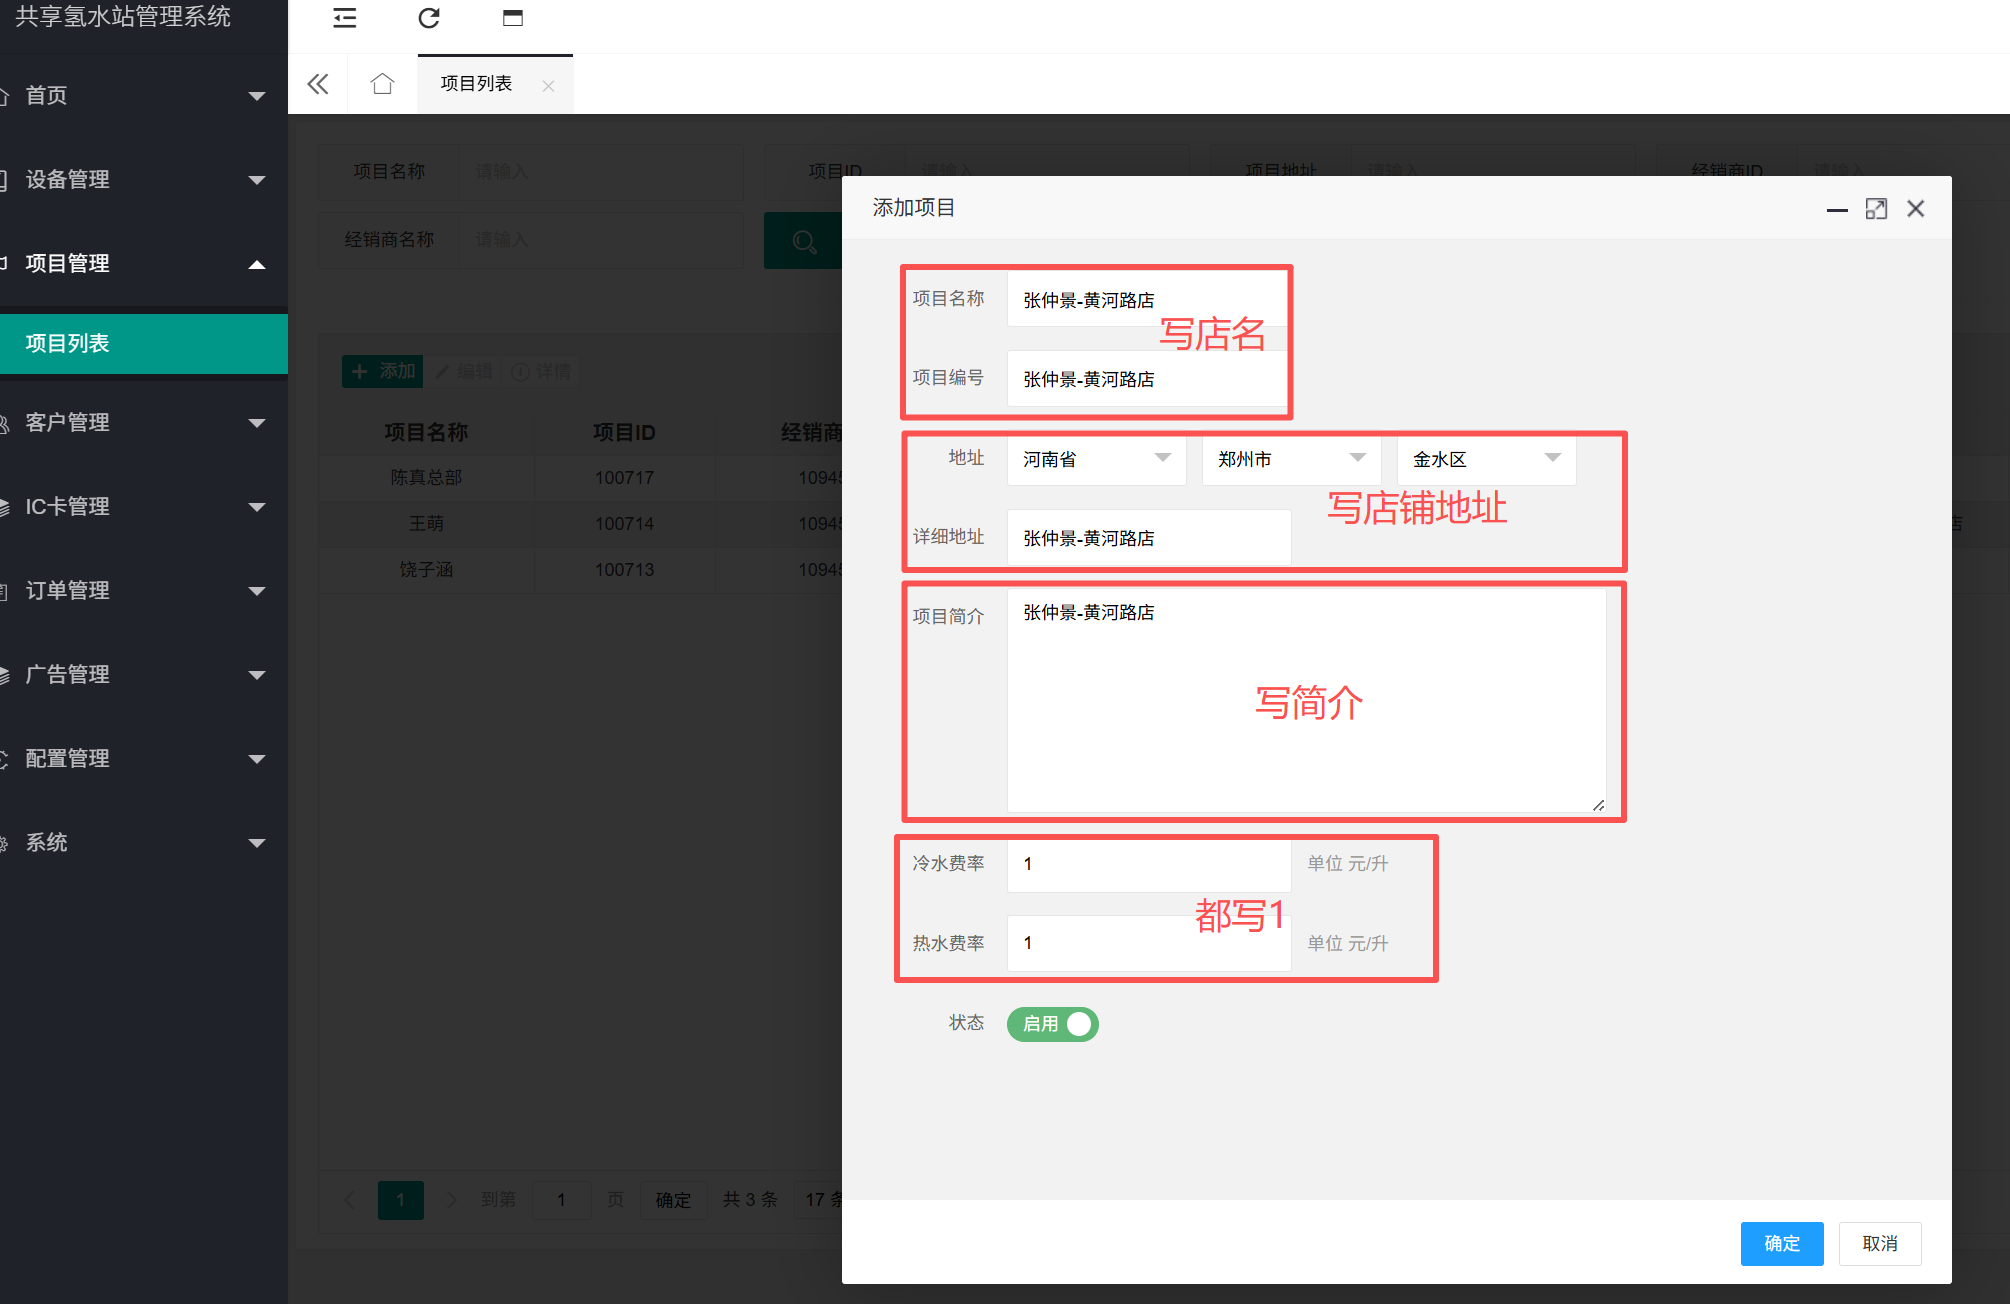The height and width of the screenshot is (1304, 2010).
Task: Select 项目列表 in the sidebar
Action: (144, 343)
